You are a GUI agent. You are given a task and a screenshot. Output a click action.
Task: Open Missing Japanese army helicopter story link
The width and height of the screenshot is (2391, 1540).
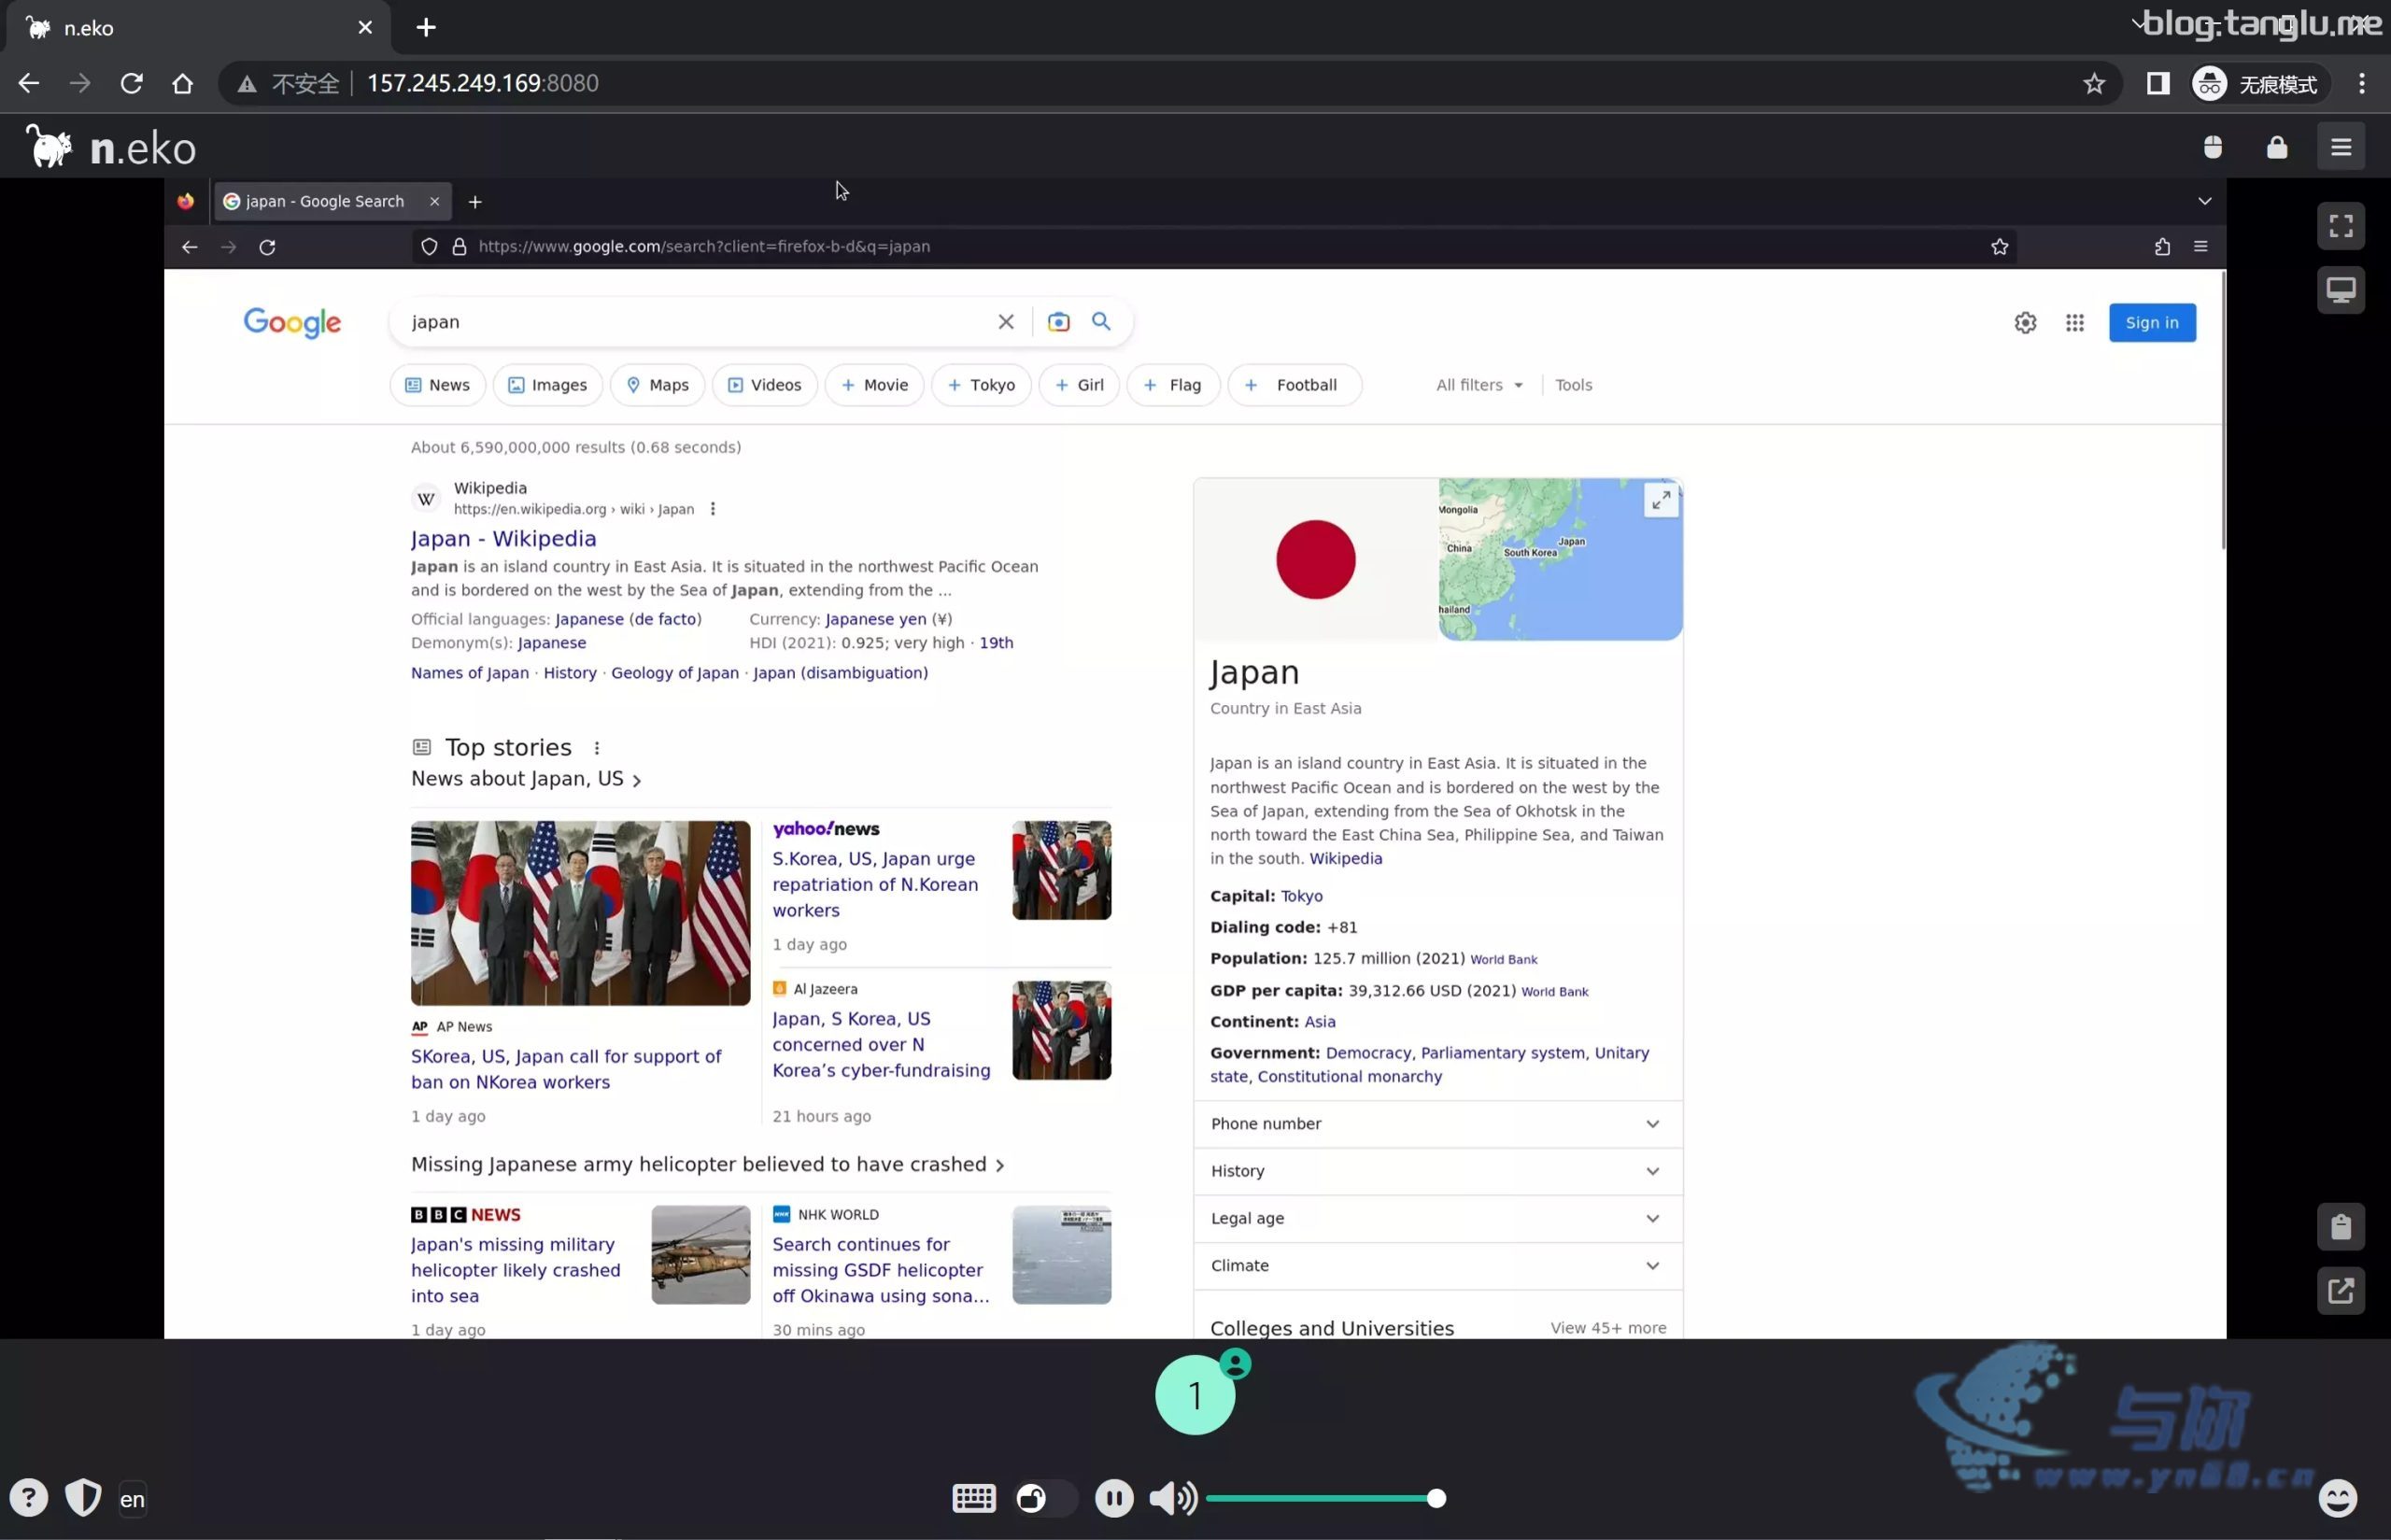(707, 1165)
